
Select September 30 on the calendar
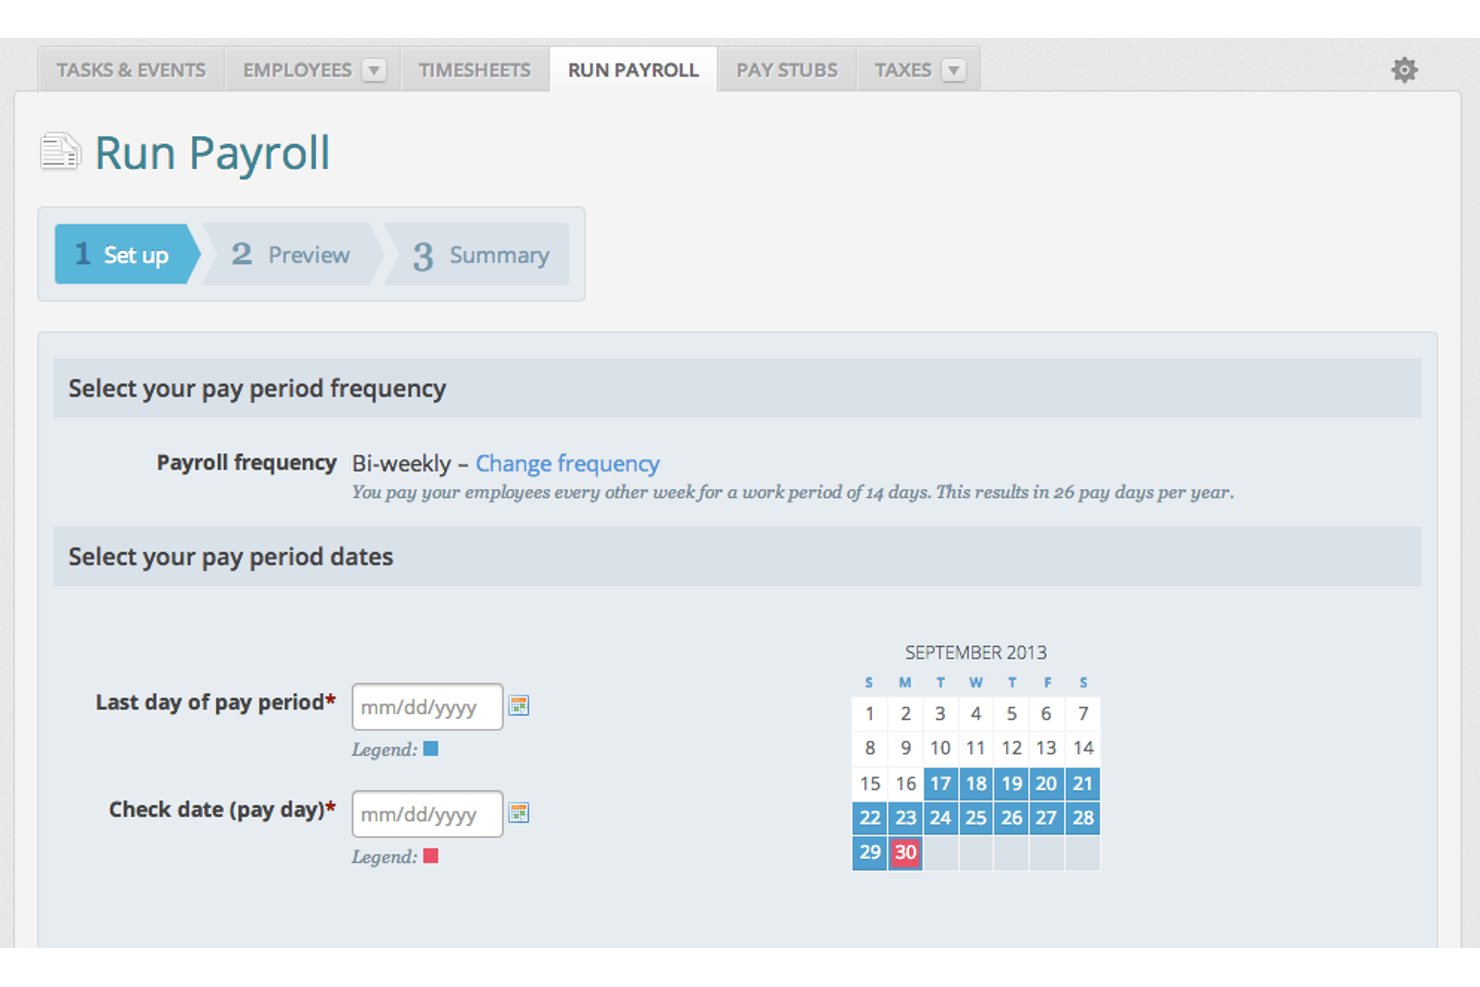point(905,852)
